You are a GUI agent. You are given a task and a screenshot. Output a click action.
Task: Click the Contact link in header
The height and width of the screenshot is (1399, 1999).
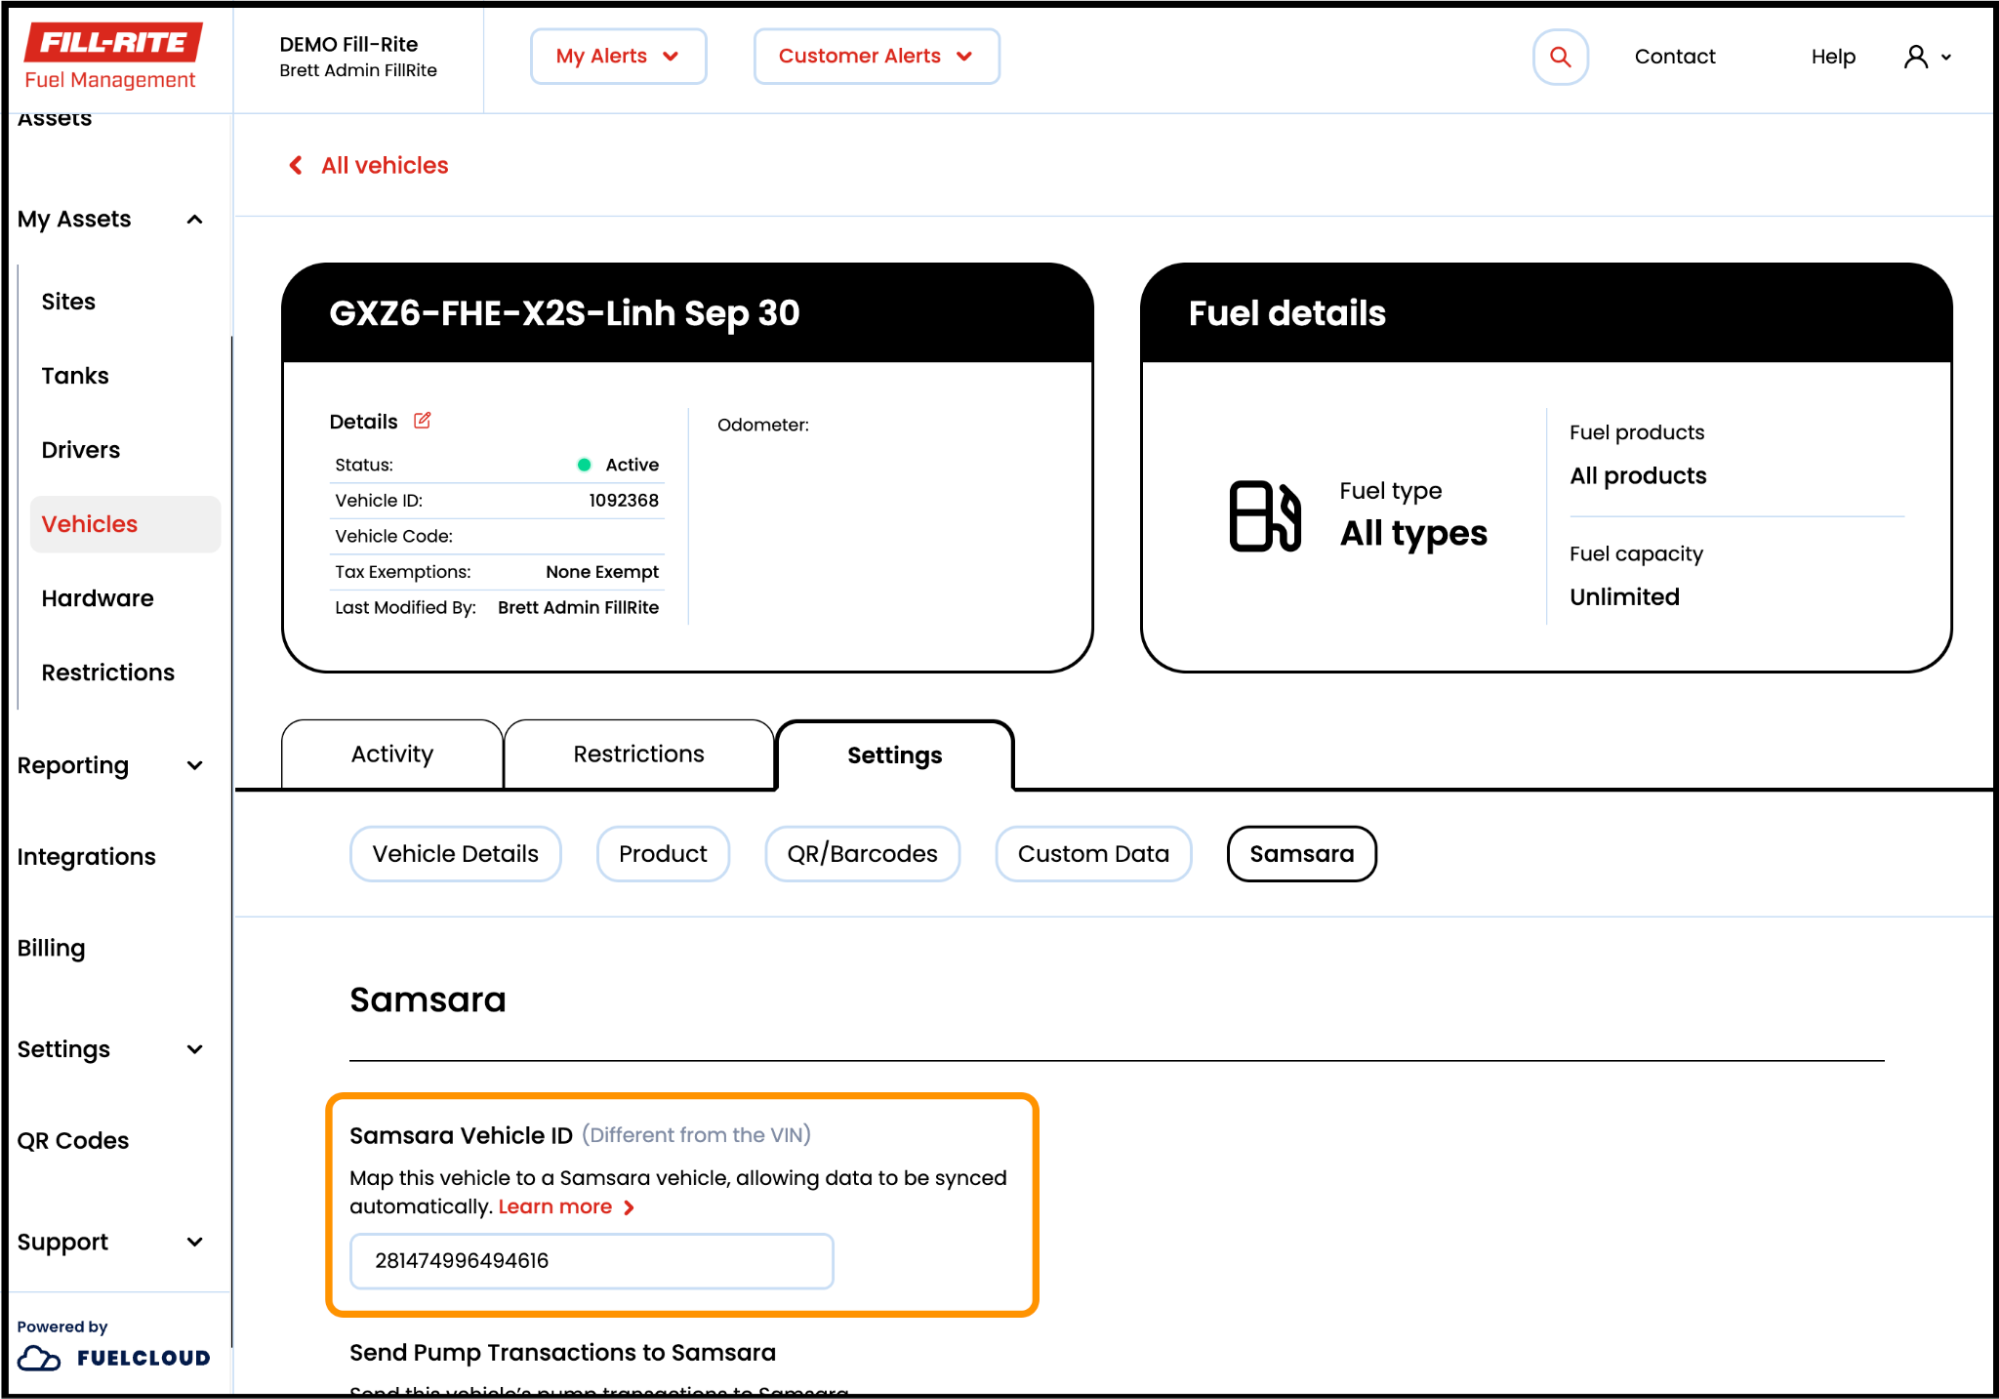(1674, 57)
